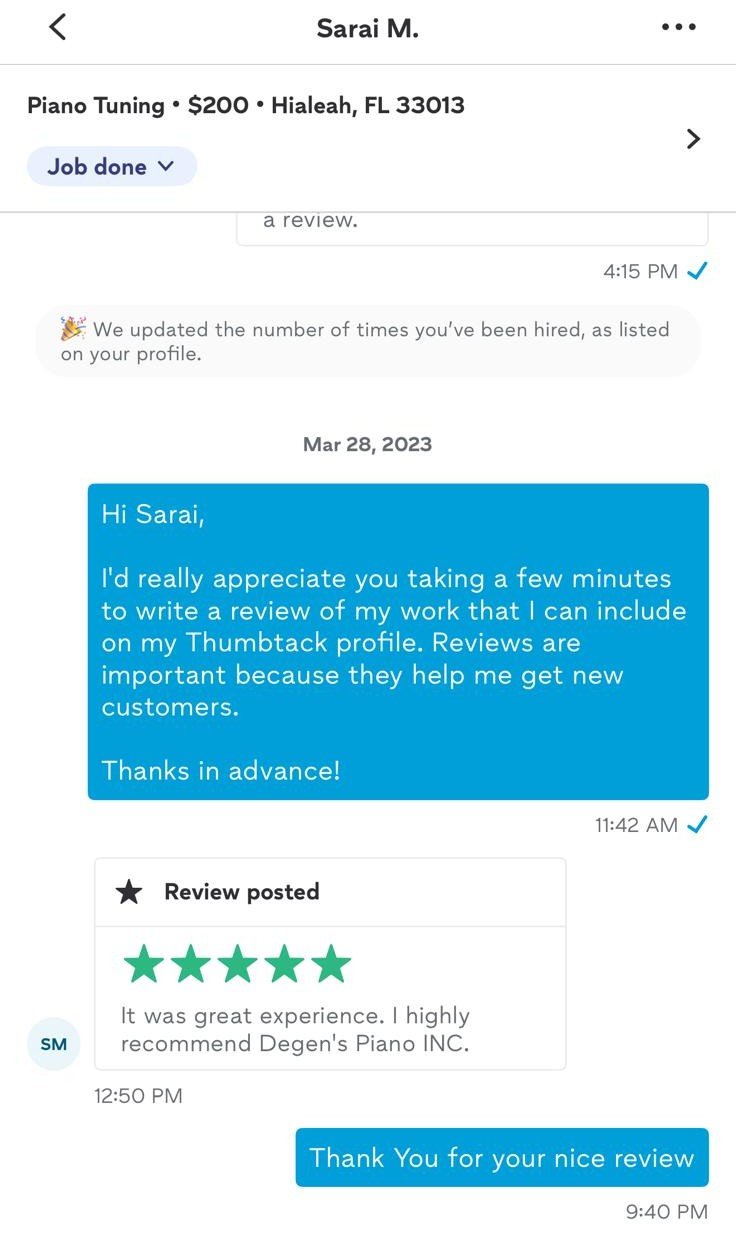Click the first green review star
Viewport: 736px width, 1238px height.
143,963
